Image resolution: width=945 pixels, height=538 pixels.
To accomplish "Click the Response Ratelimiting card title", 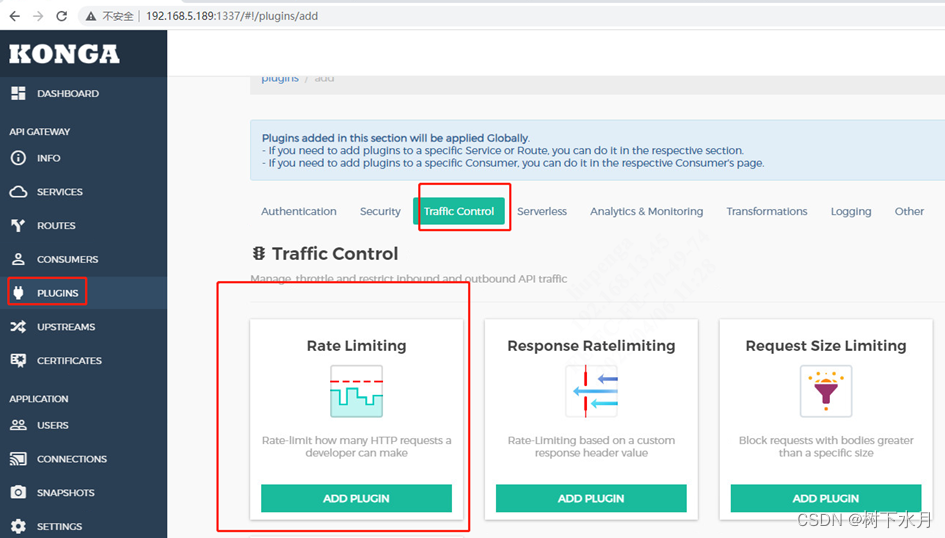I will 591,346.
